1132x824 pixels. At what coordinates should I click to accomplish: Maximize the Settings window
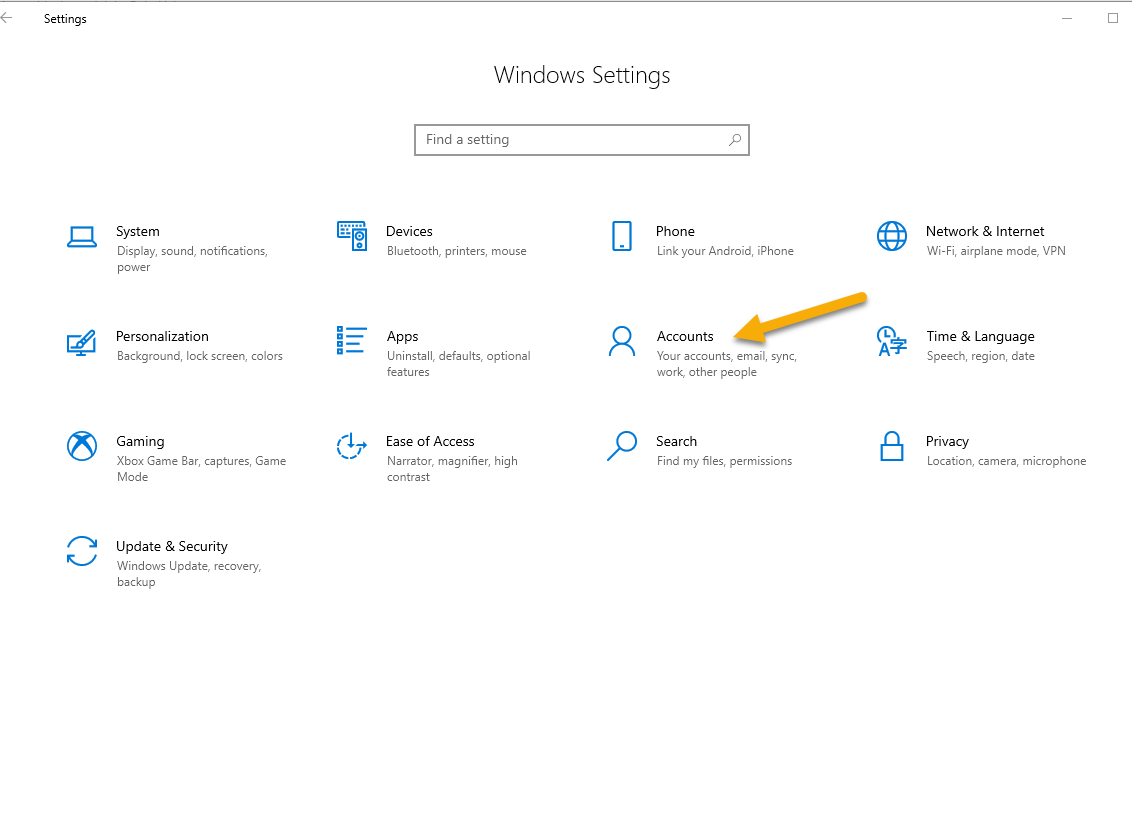[x=1113, y=18]
